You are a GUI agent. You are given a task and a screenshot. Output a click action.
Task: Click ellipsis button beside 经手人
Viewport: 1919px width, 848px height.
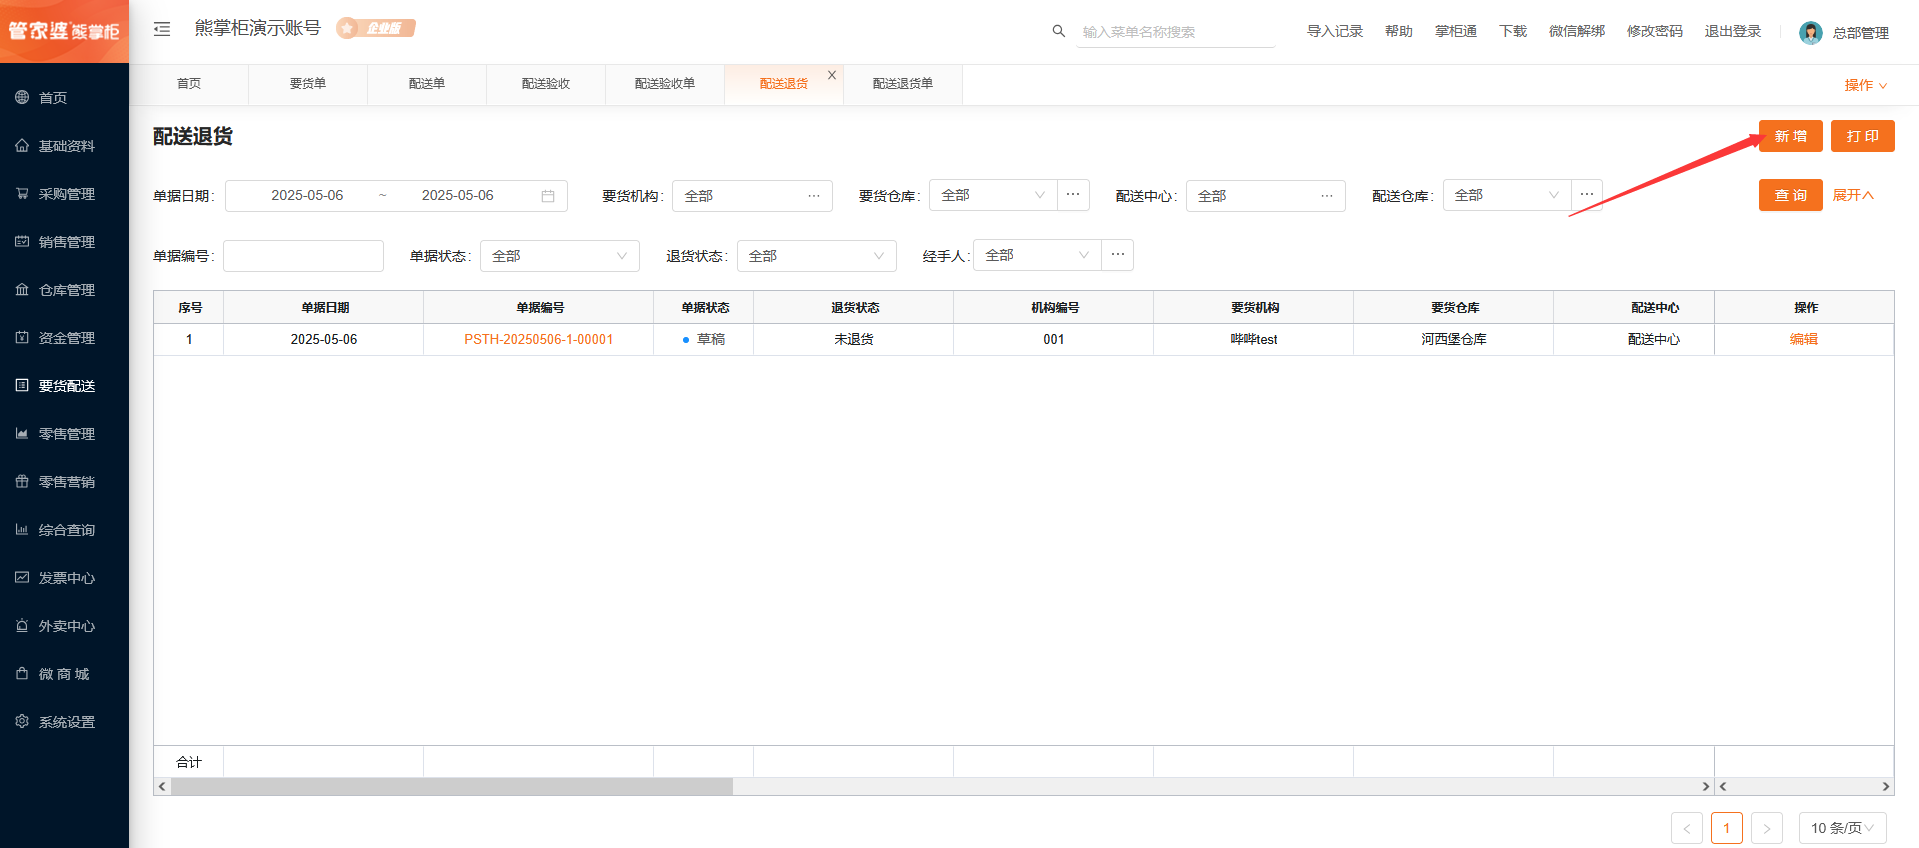(x=1118, y=255)
